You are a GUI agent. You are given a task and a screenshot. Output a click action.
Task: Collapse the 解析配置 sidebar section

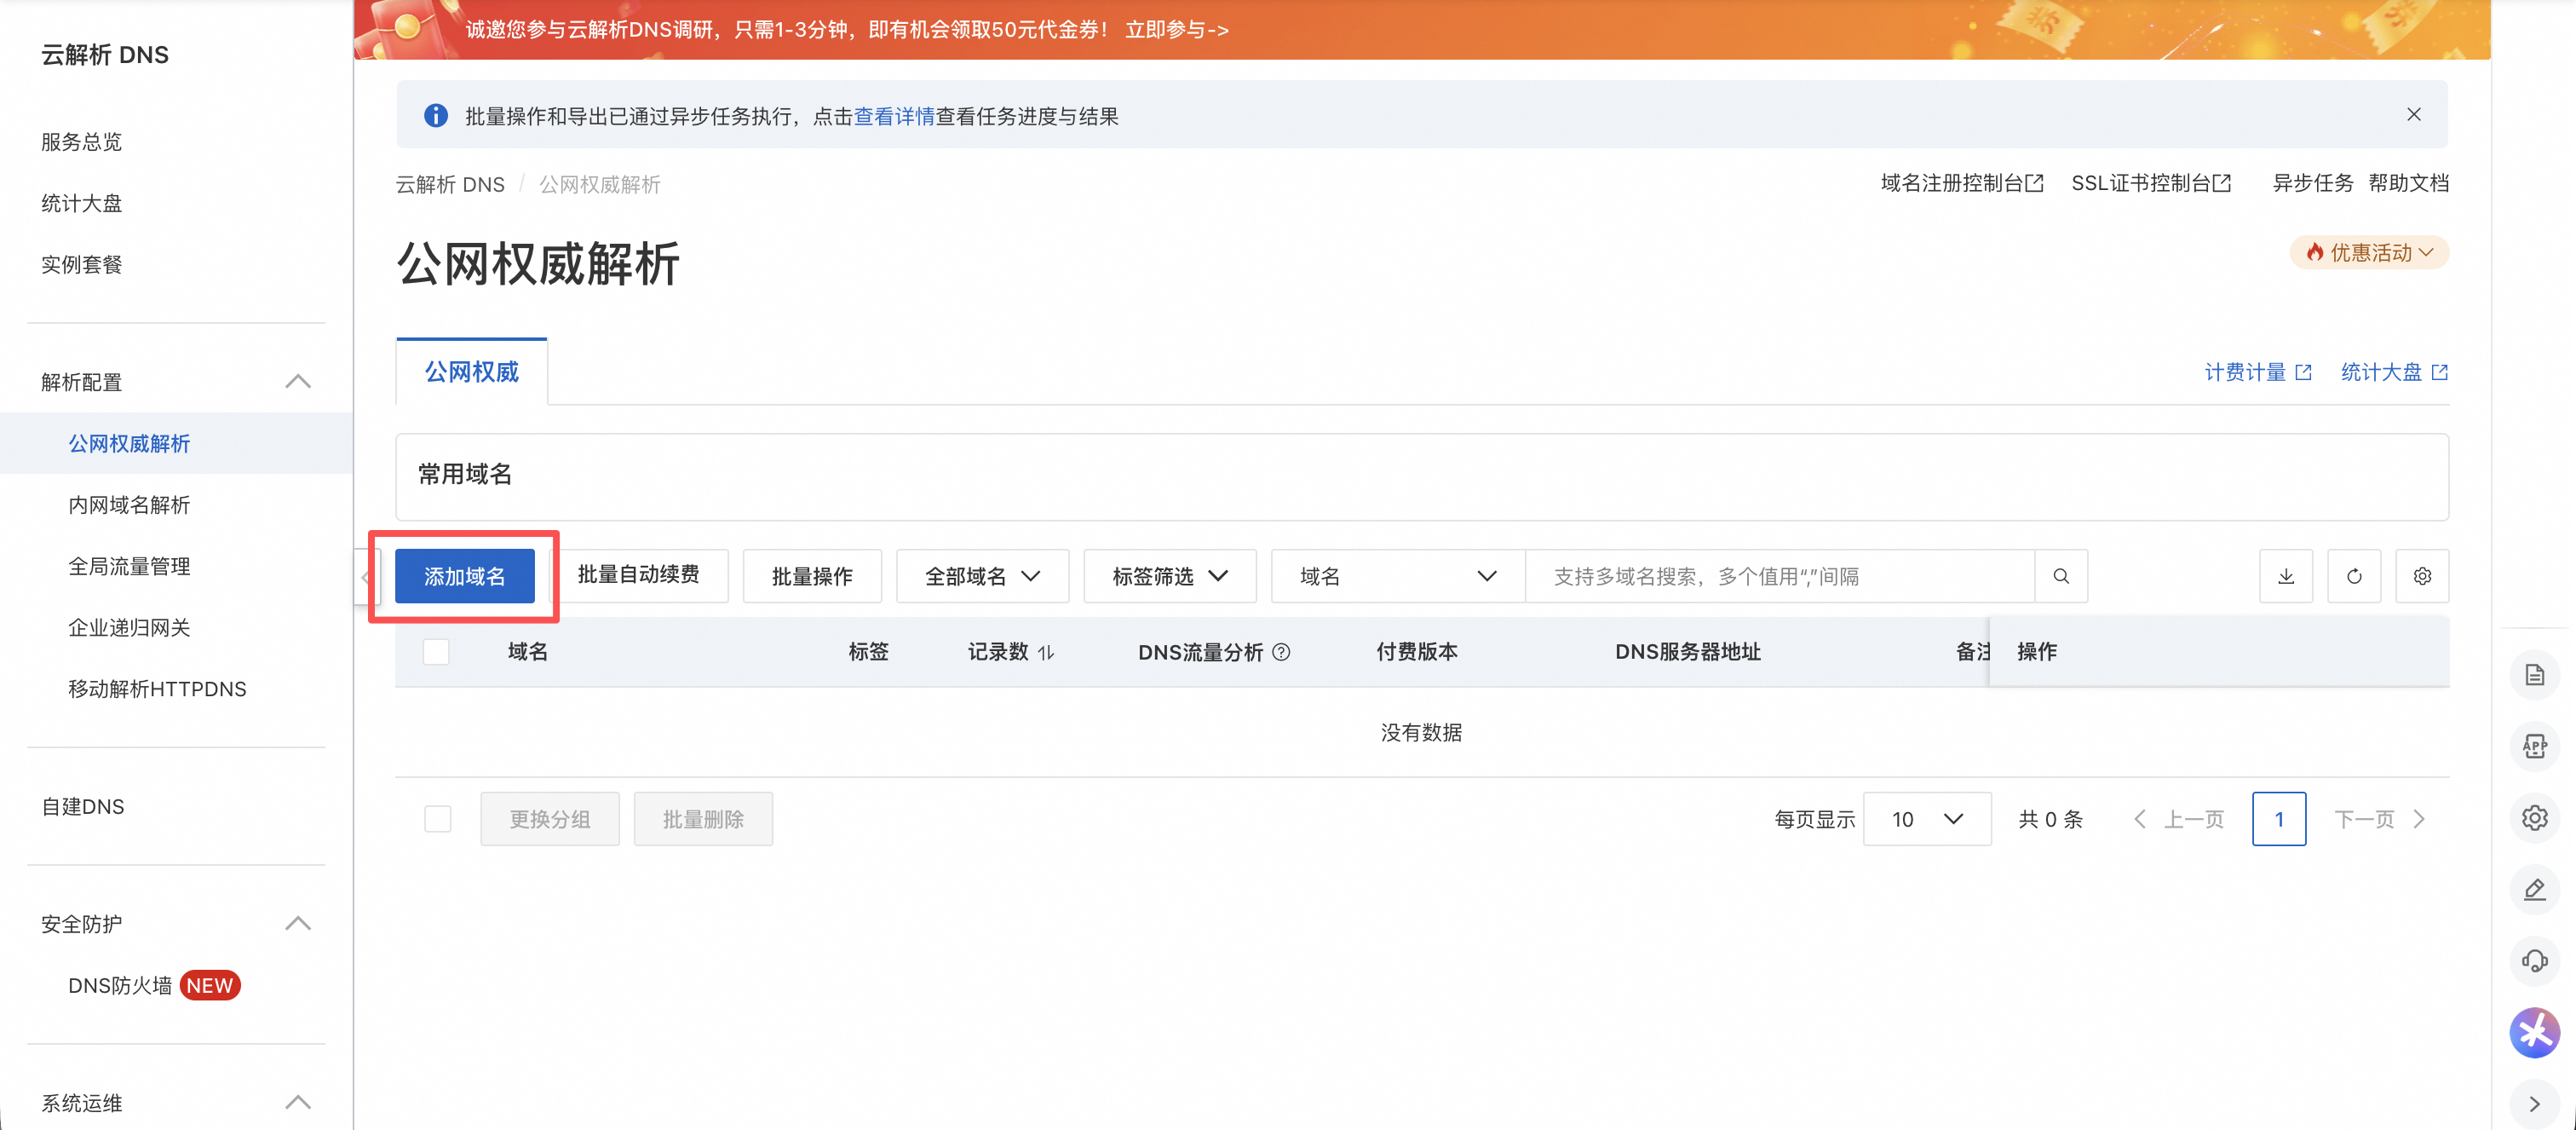point(297,382)
